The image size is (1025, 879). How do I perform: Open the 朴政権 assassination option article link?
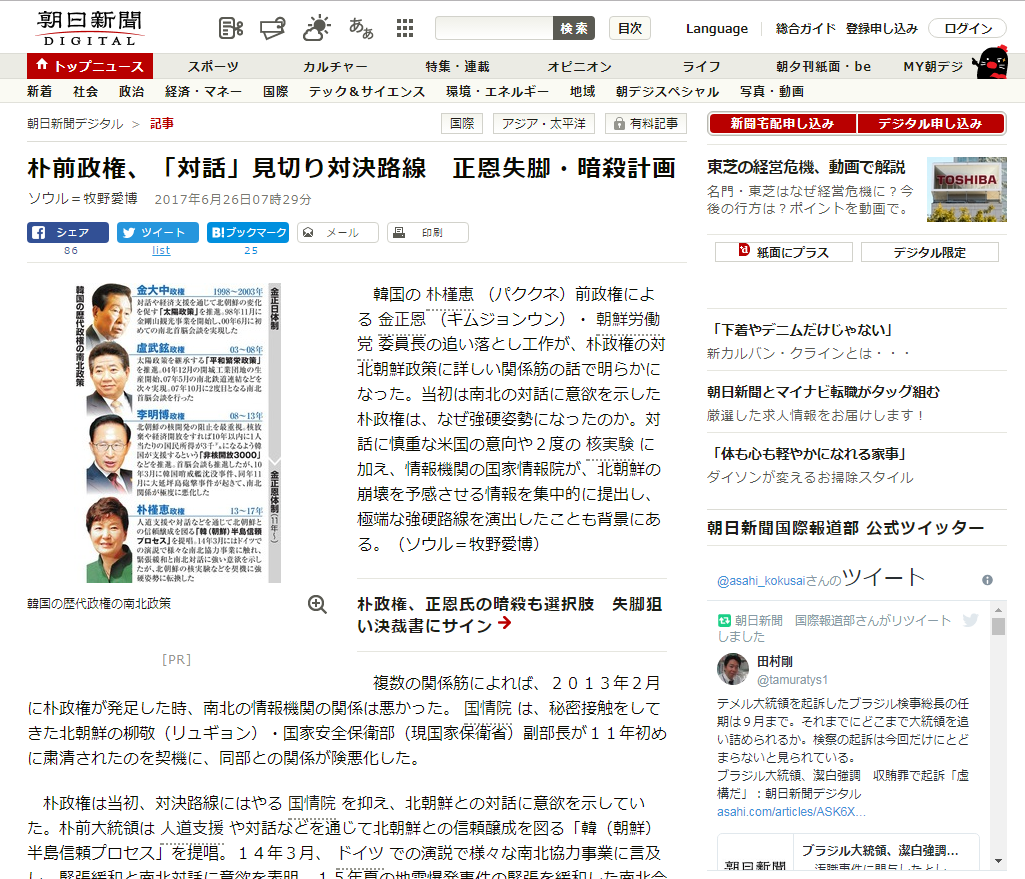tap(509, 615)
